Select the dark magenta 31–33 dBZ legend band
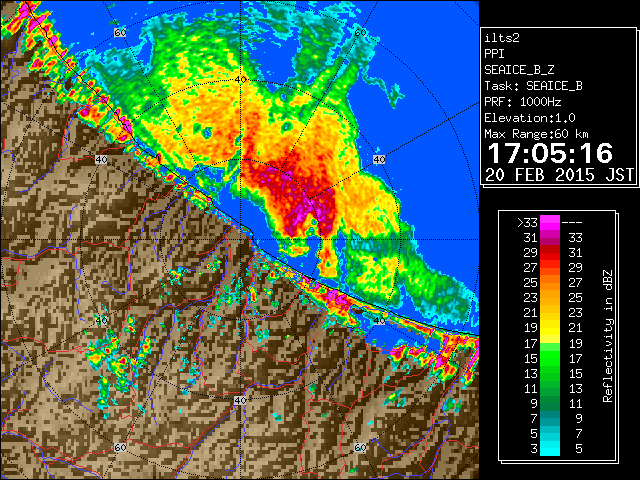 click(x=550, y=238)
